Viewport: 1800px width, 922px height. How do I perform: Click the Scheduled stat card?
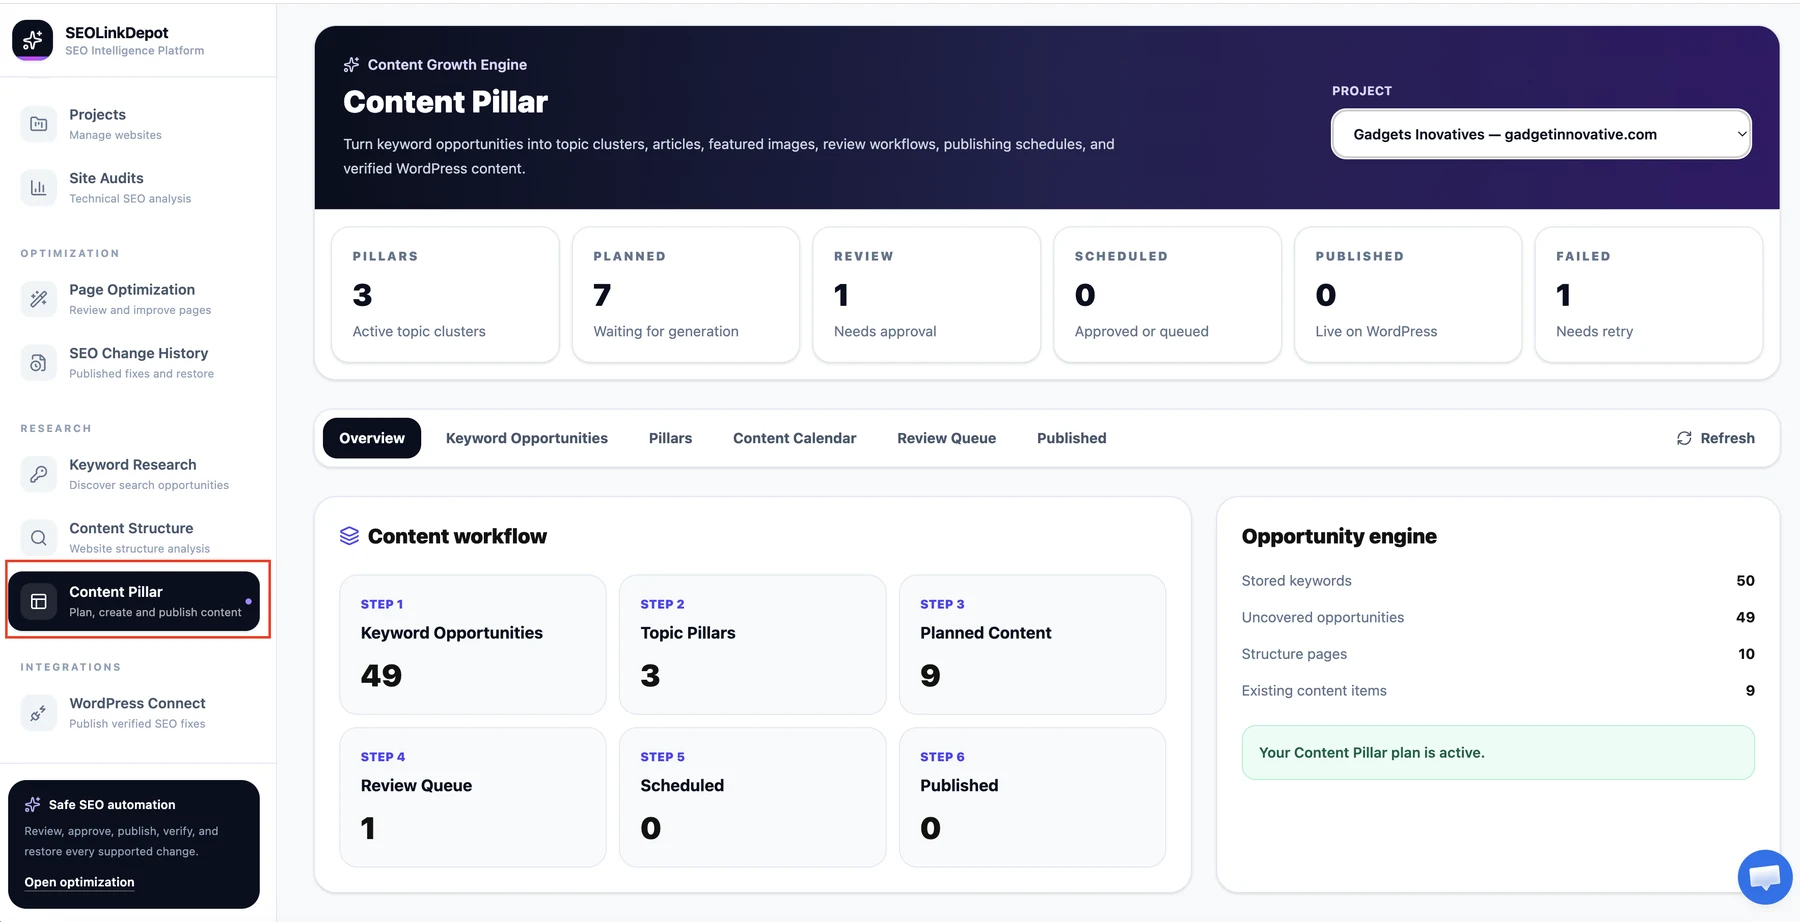[x=1167, y=295]
